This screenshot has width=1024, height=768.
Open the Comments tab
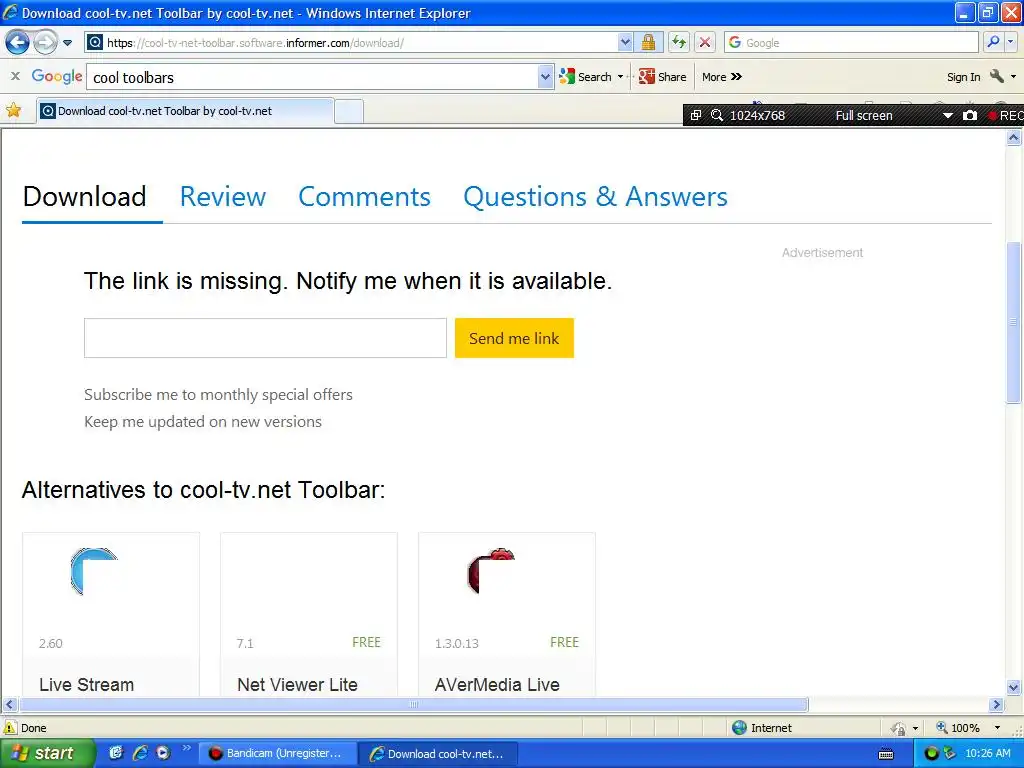(x=364, y=197)
